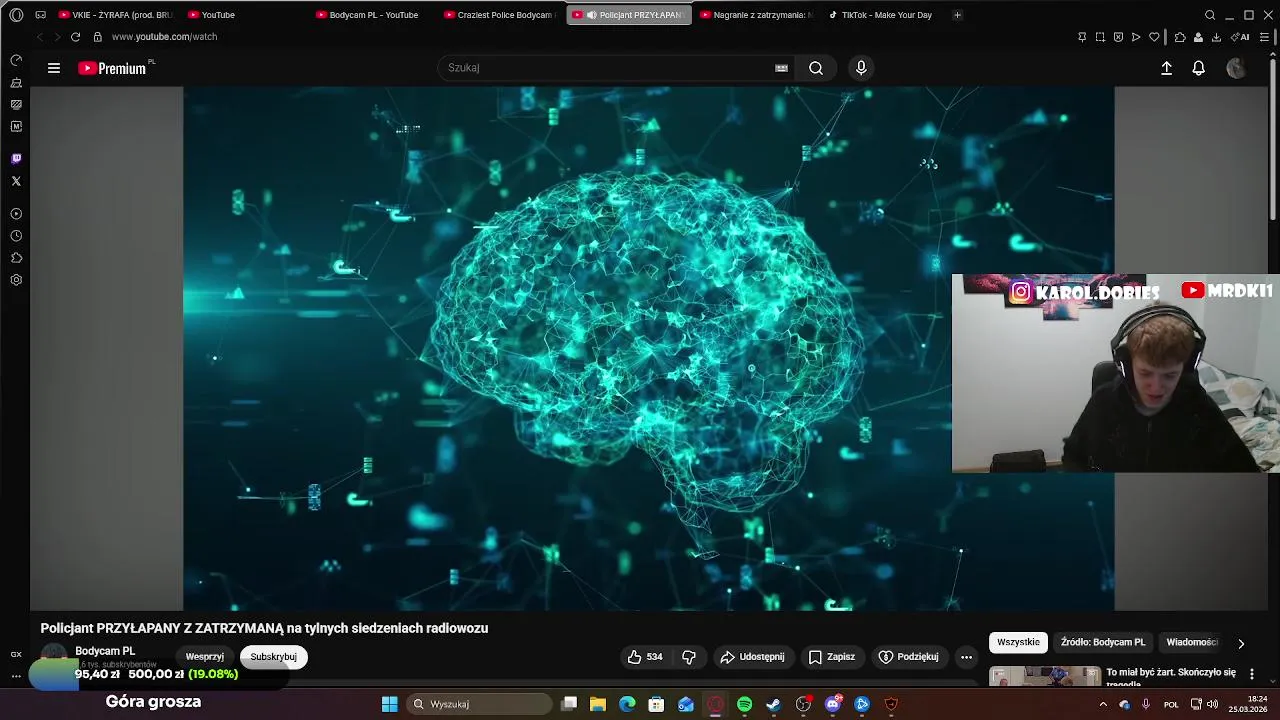
Task: Open the Opera main menu icon
Action: click(16, 15)
